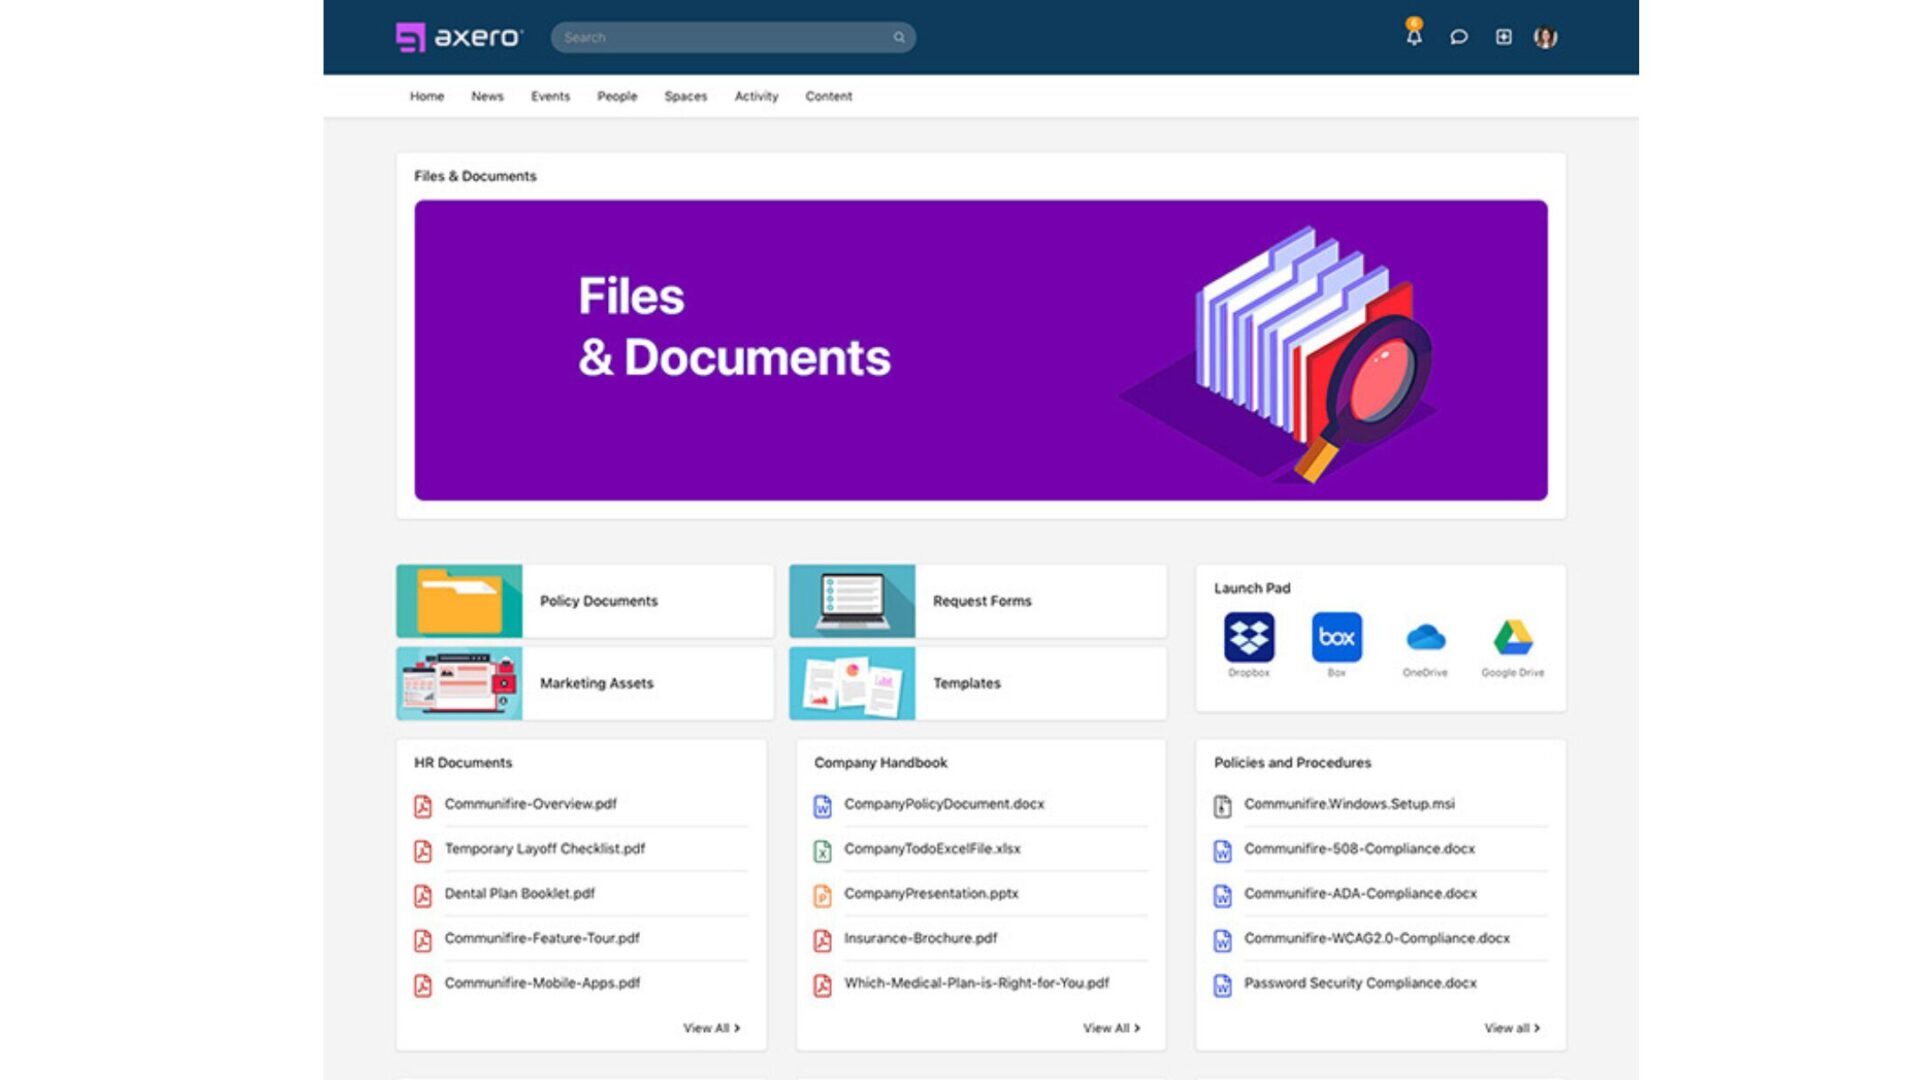The image size is (1920, 1080).
Task: Open OneDrive cloud icon in Launch Pad
Action: point(1425,638)
